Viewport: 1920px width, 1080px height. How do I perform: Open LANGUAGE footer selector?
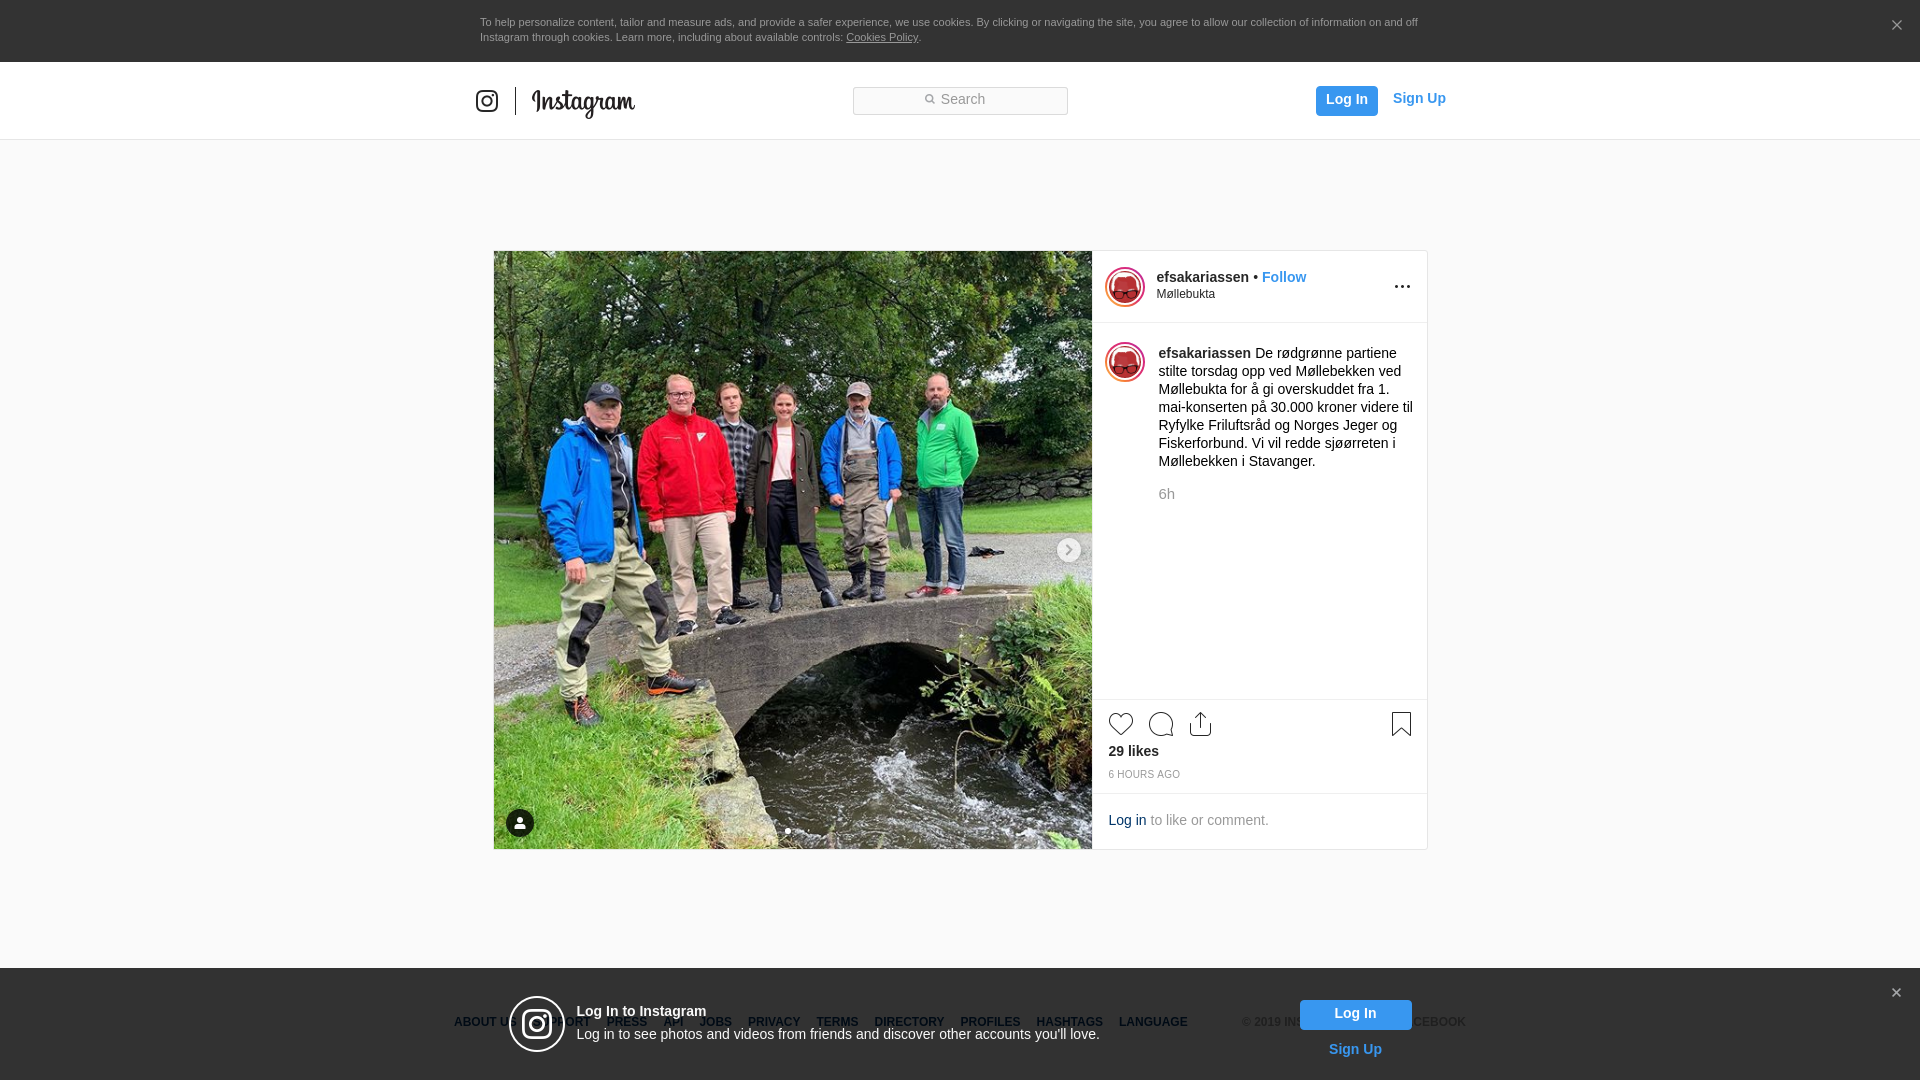coord(1153,1022)
